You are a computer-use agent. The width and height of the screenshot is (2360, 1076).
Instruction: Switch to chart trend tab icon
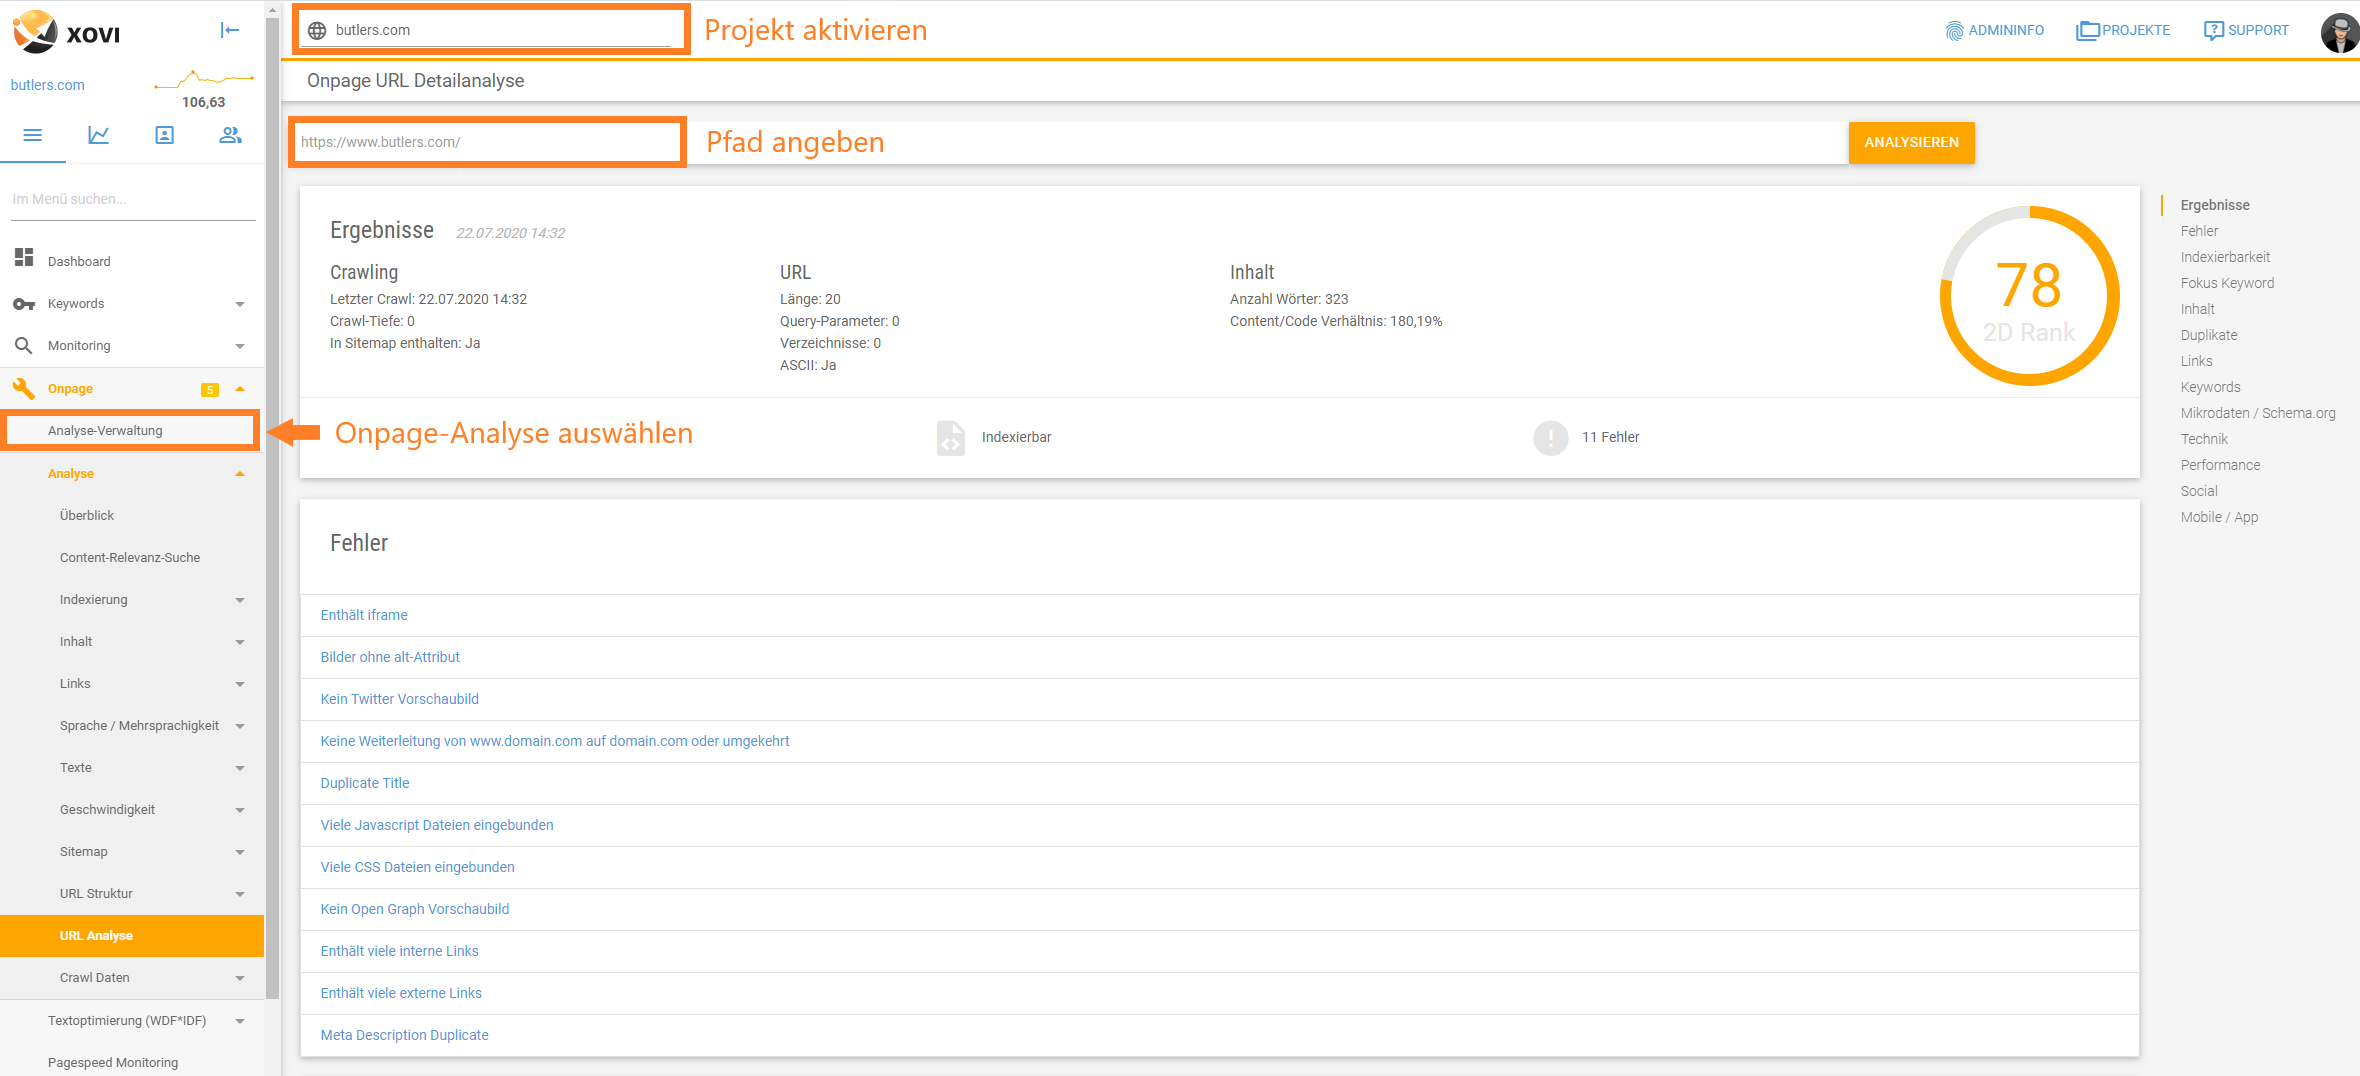[99, 135]
